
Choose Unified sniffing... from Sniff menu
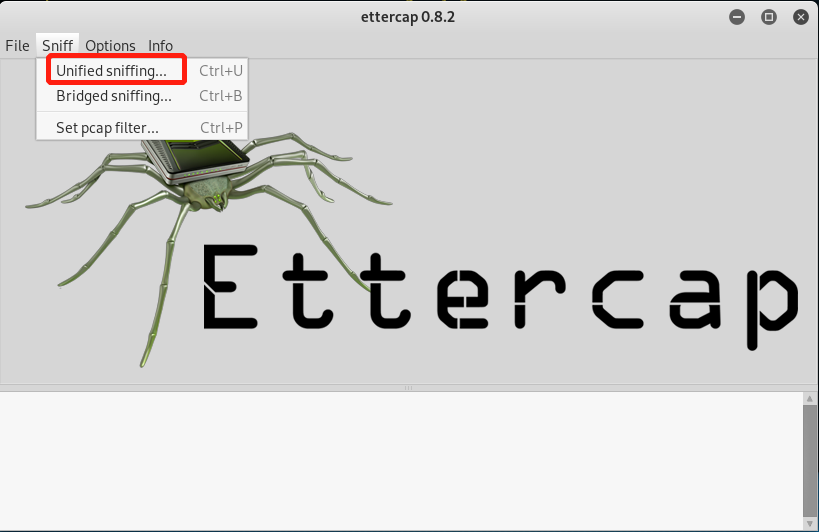point(142,70)
